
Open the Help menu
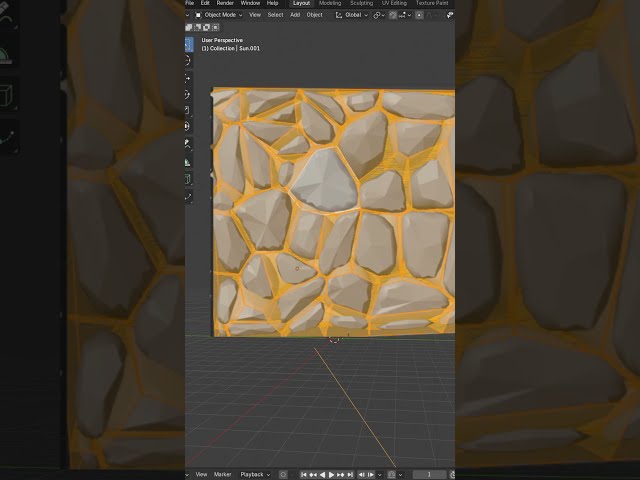[x=272, y=3]
